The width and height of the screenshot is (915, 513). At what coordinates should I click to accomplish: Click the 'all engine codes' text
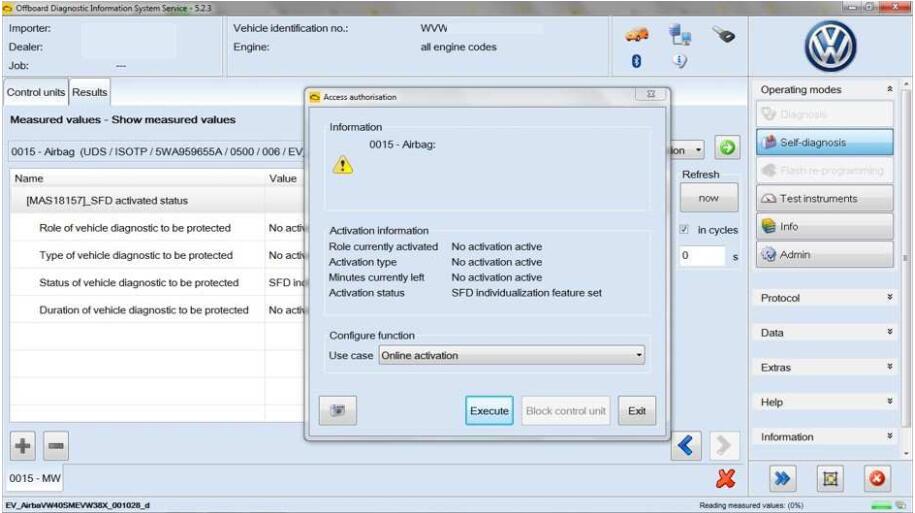pyautogui.click(x=459, y=47)
